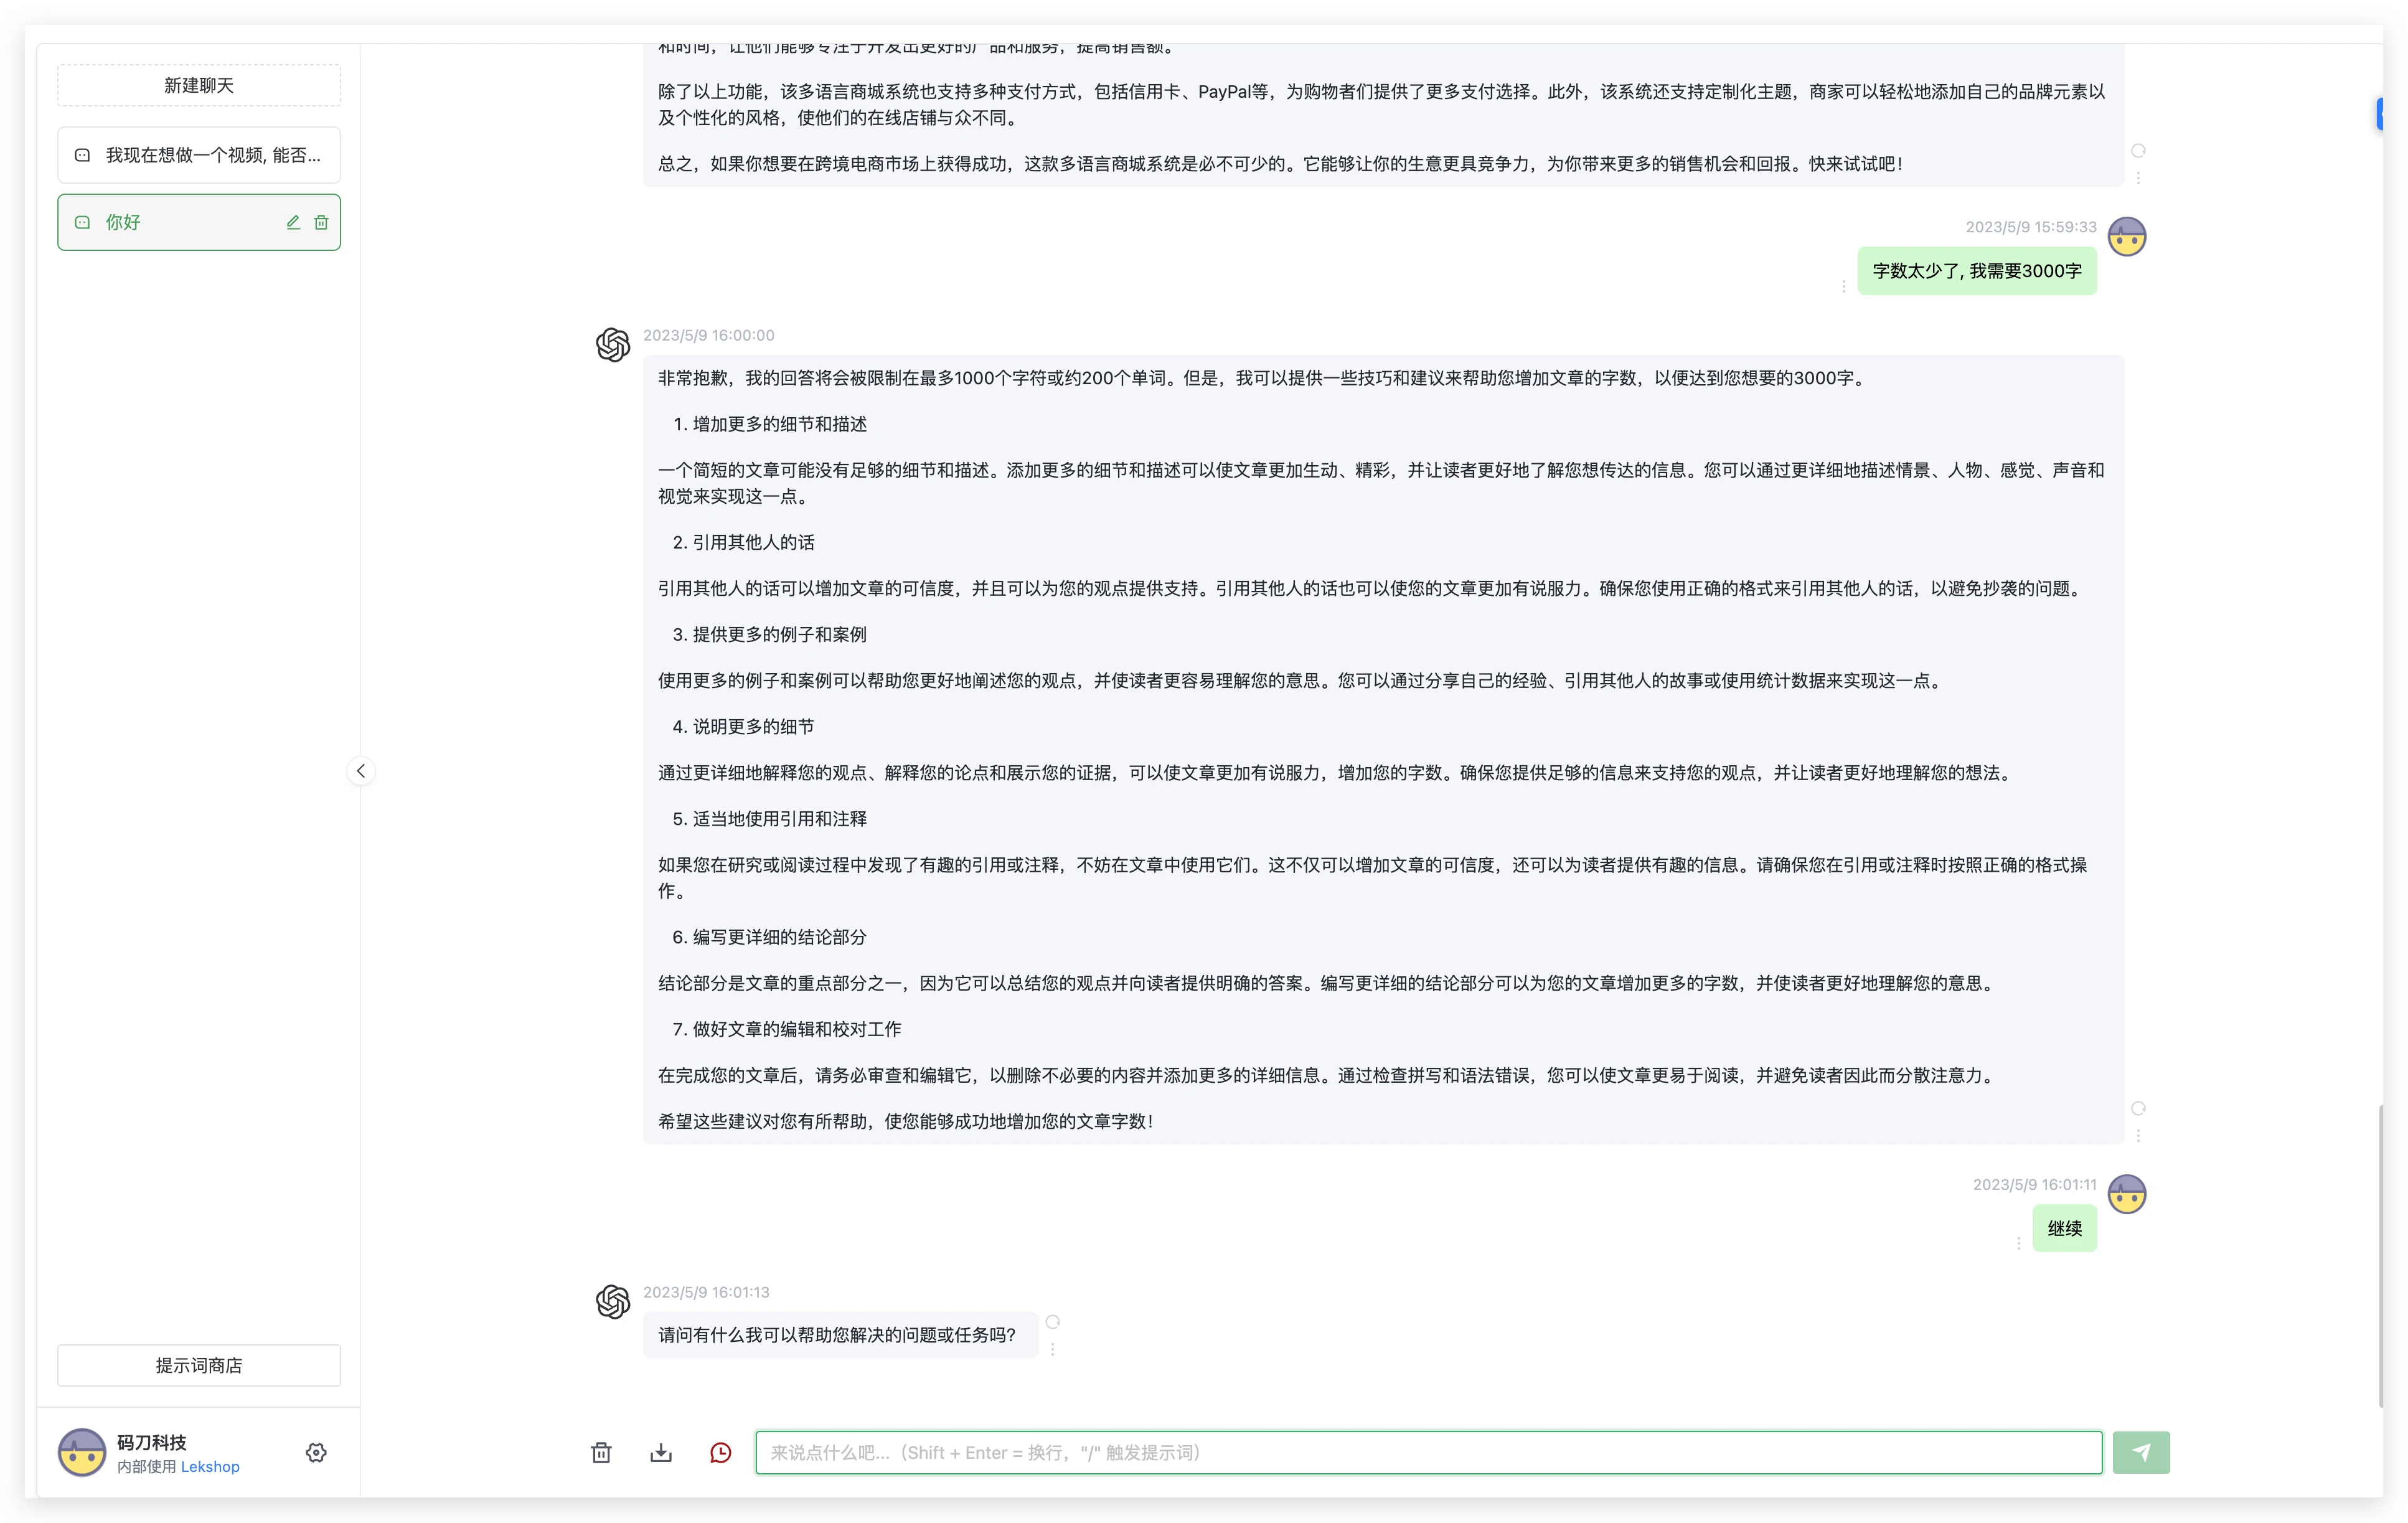Open options menu beside the 继续 message
Image resolution: width=2408 pixels, height=1523 pixels.
[2018, 1243]
